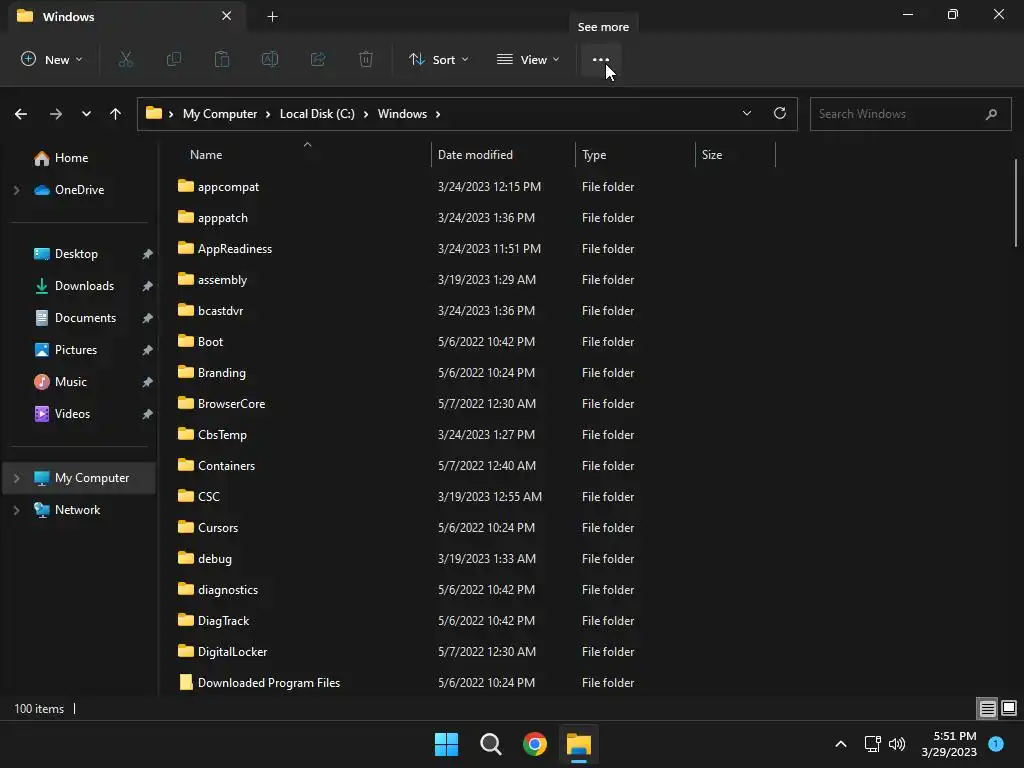Open the clock and date panel
Screen dimensions: 1024x768
point(949,744)
